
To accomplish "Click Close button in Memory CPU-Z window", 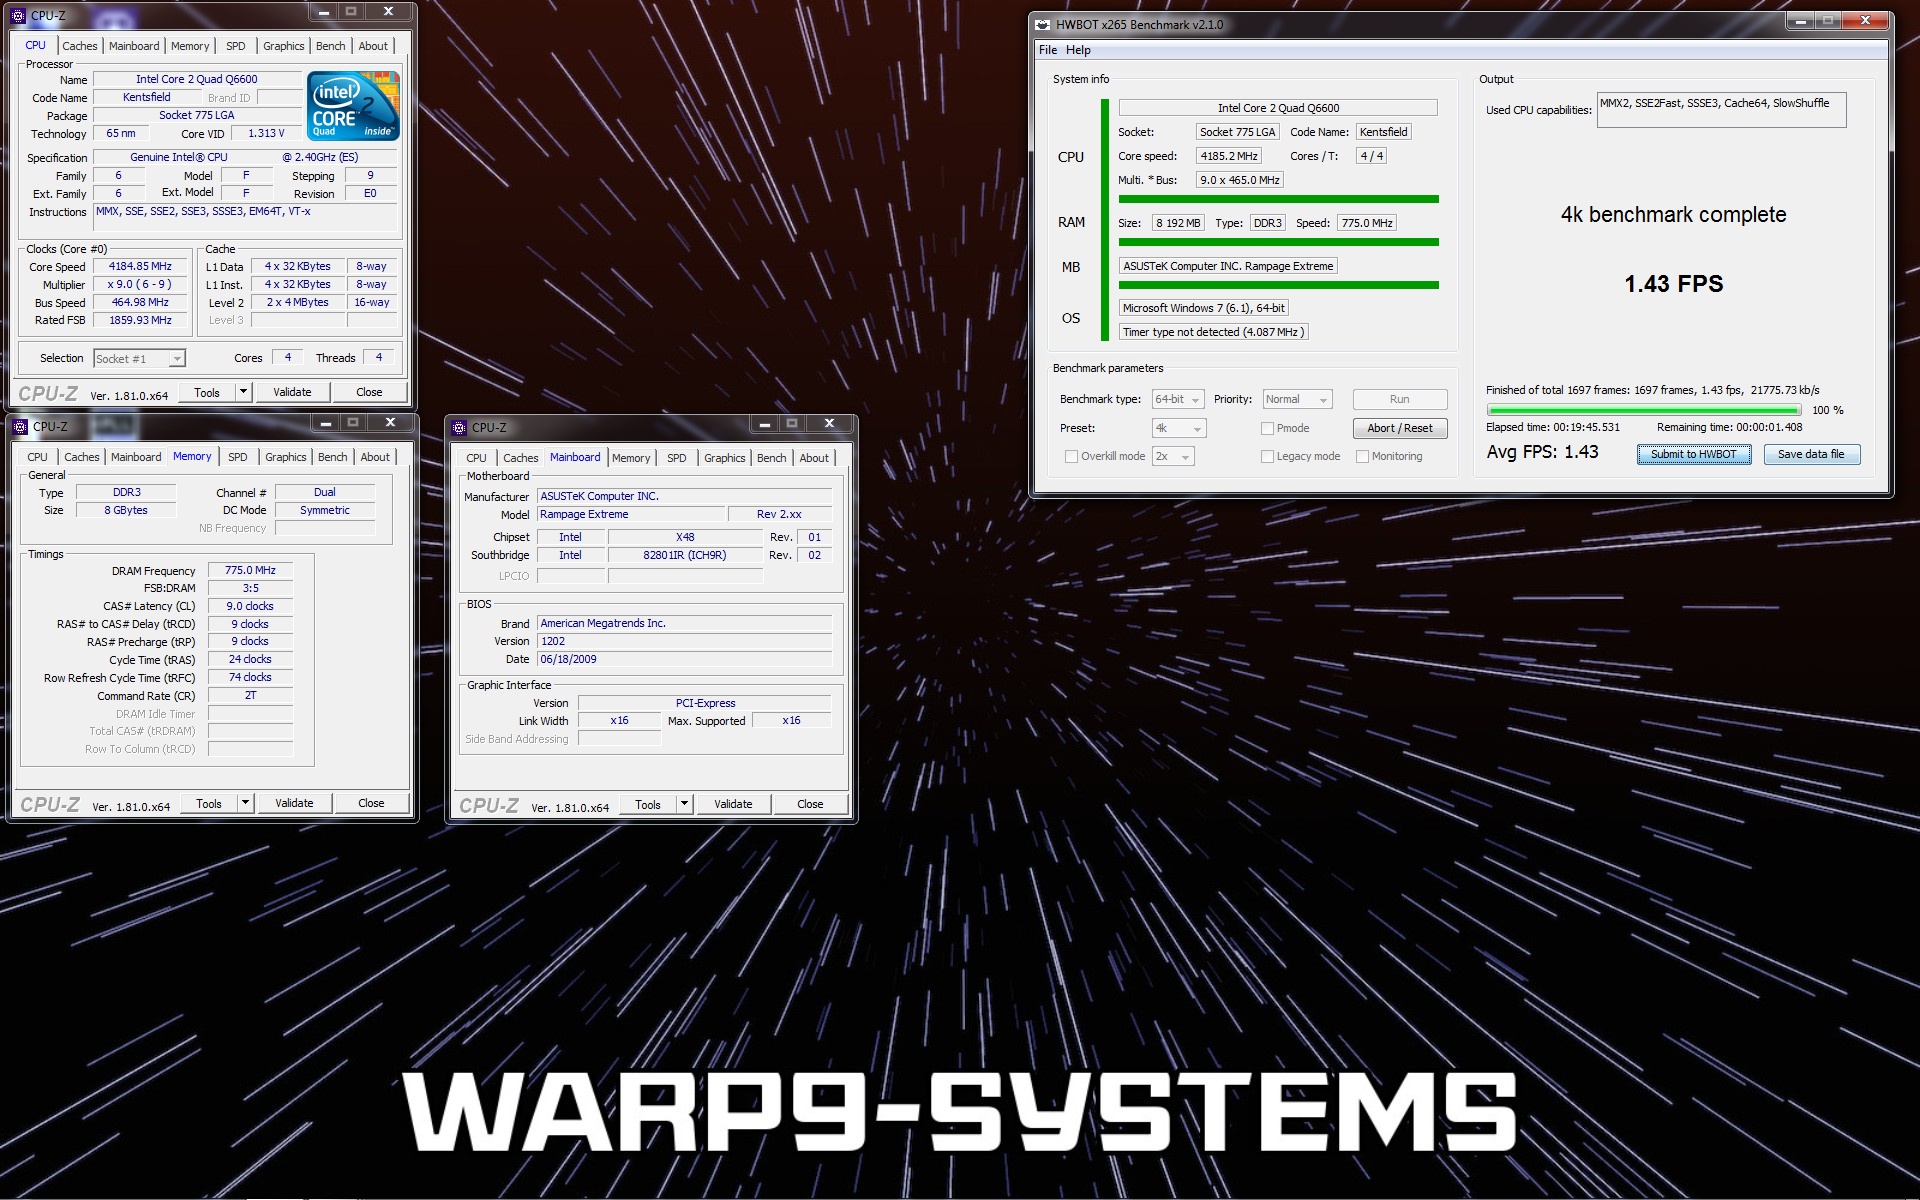I will click(x=371, y=804).
